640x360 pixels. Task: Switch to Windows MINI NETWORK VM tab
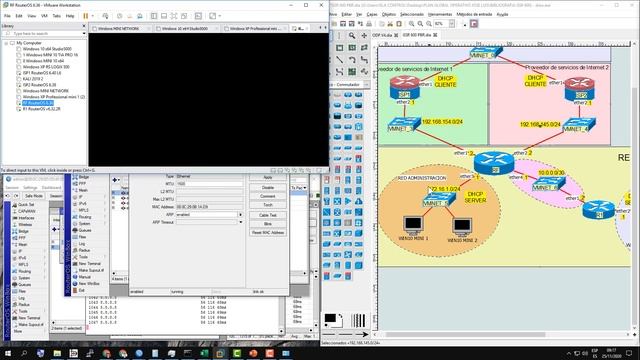point(118,29)
